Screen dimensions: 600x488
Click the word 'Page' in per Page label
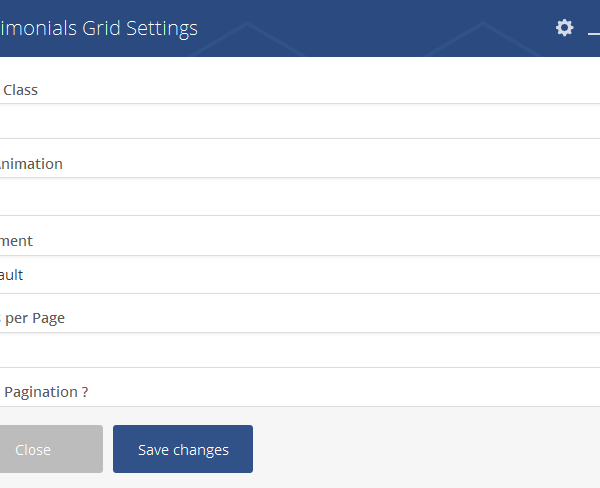[48, 318]
